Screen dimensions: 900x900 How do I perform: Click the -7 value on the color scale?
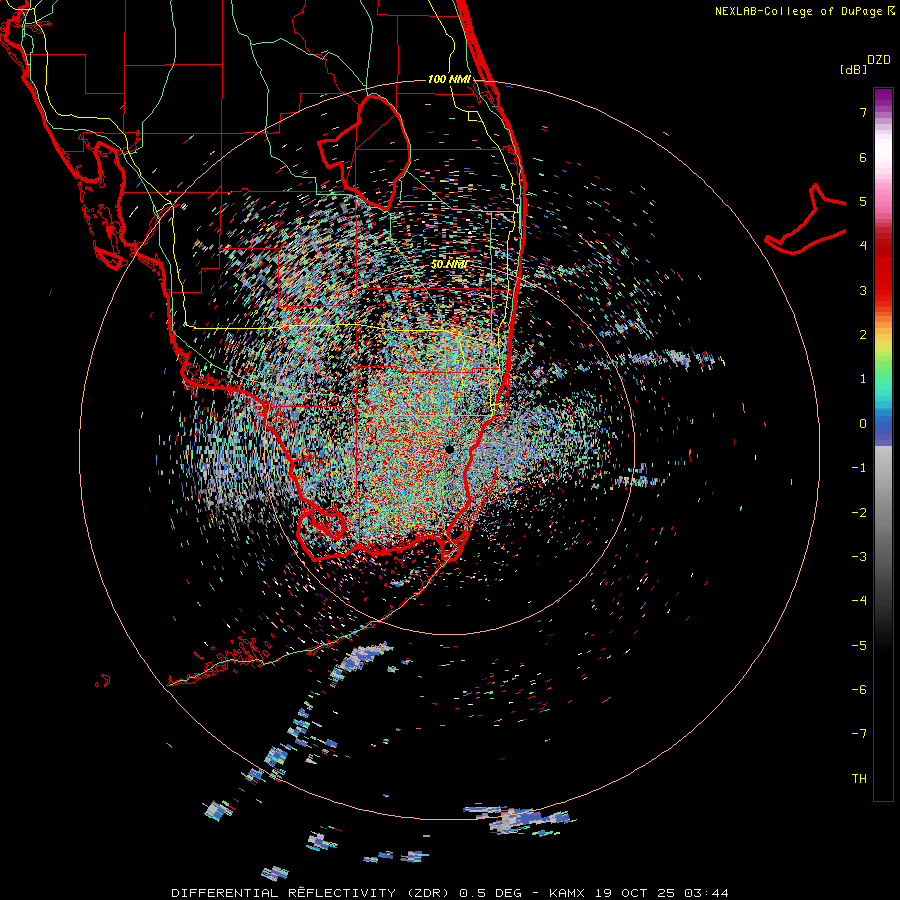pos(859,734)
